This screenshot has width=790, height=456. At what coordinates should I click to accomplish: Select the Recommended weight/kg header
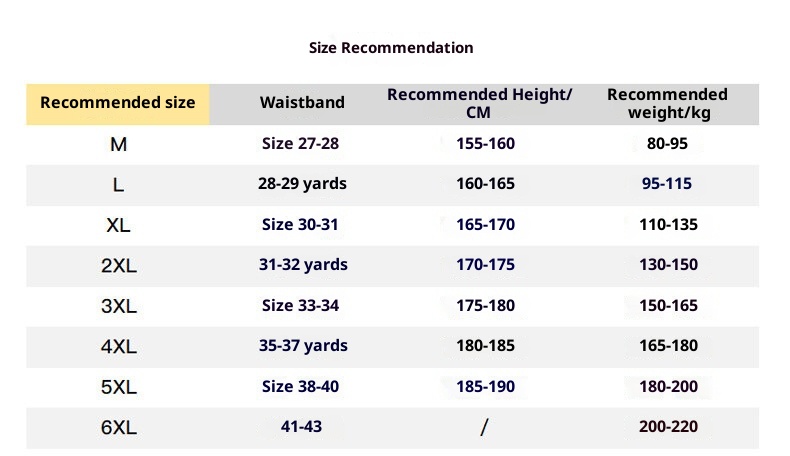coord(667,103)
